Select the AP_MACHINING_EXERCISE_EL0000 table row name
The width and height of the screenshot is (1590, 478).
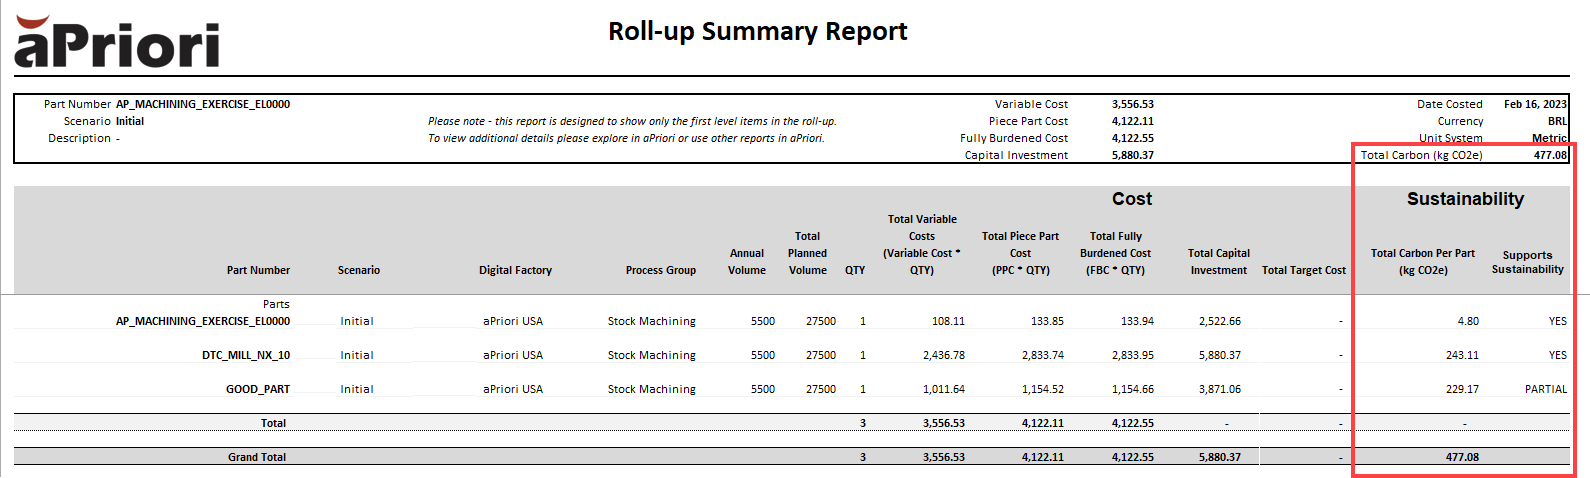tap(203, 321)
